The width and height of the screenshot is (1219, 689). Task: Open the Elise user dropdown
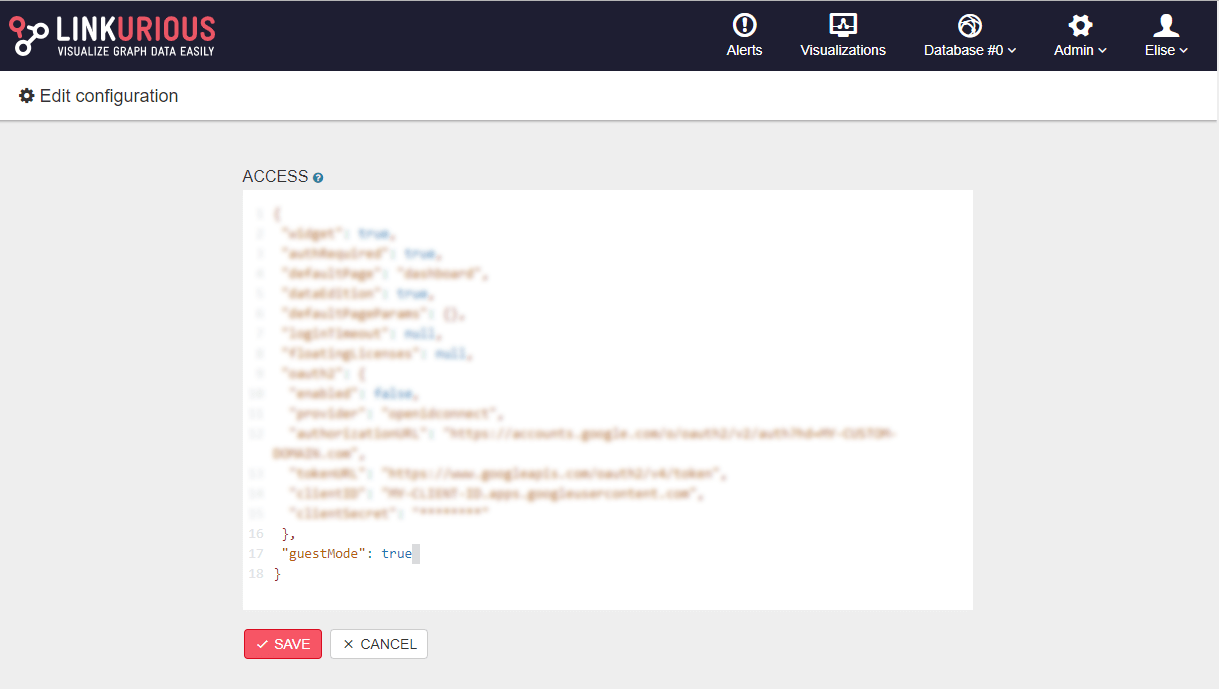[1166, 50]
